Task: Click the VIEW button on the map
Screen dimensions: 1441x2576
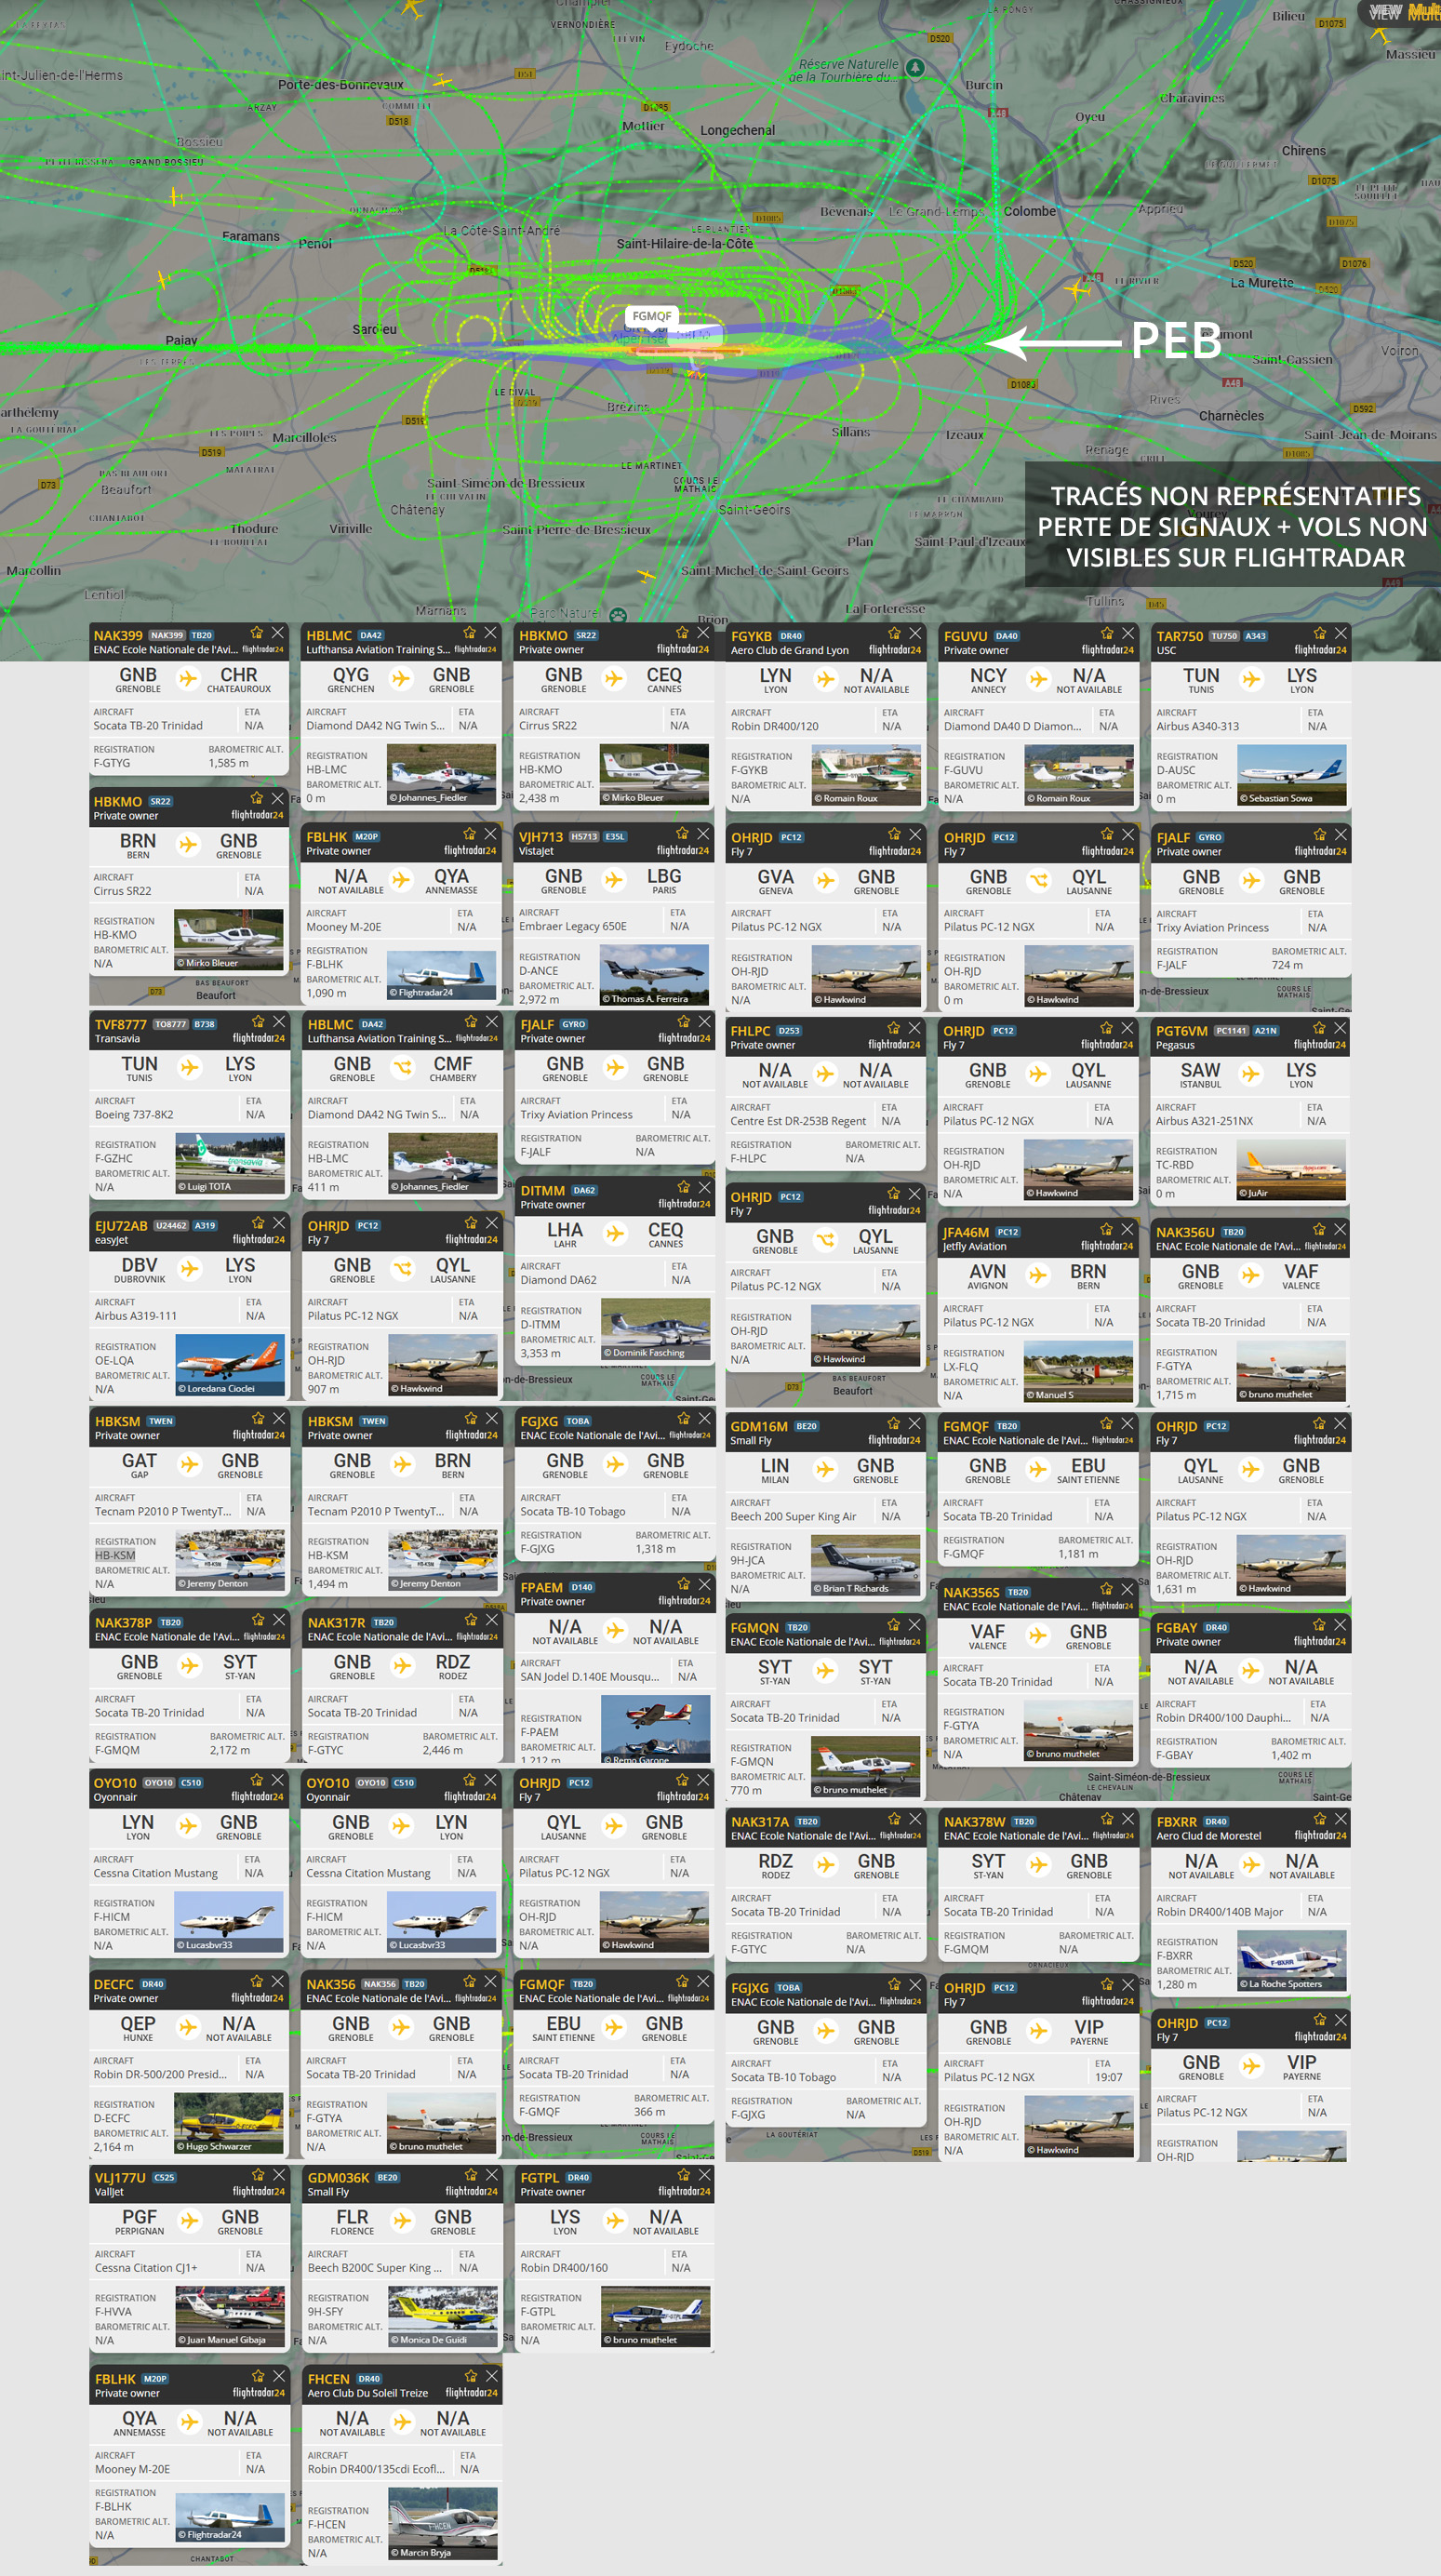Action: 1384,13
